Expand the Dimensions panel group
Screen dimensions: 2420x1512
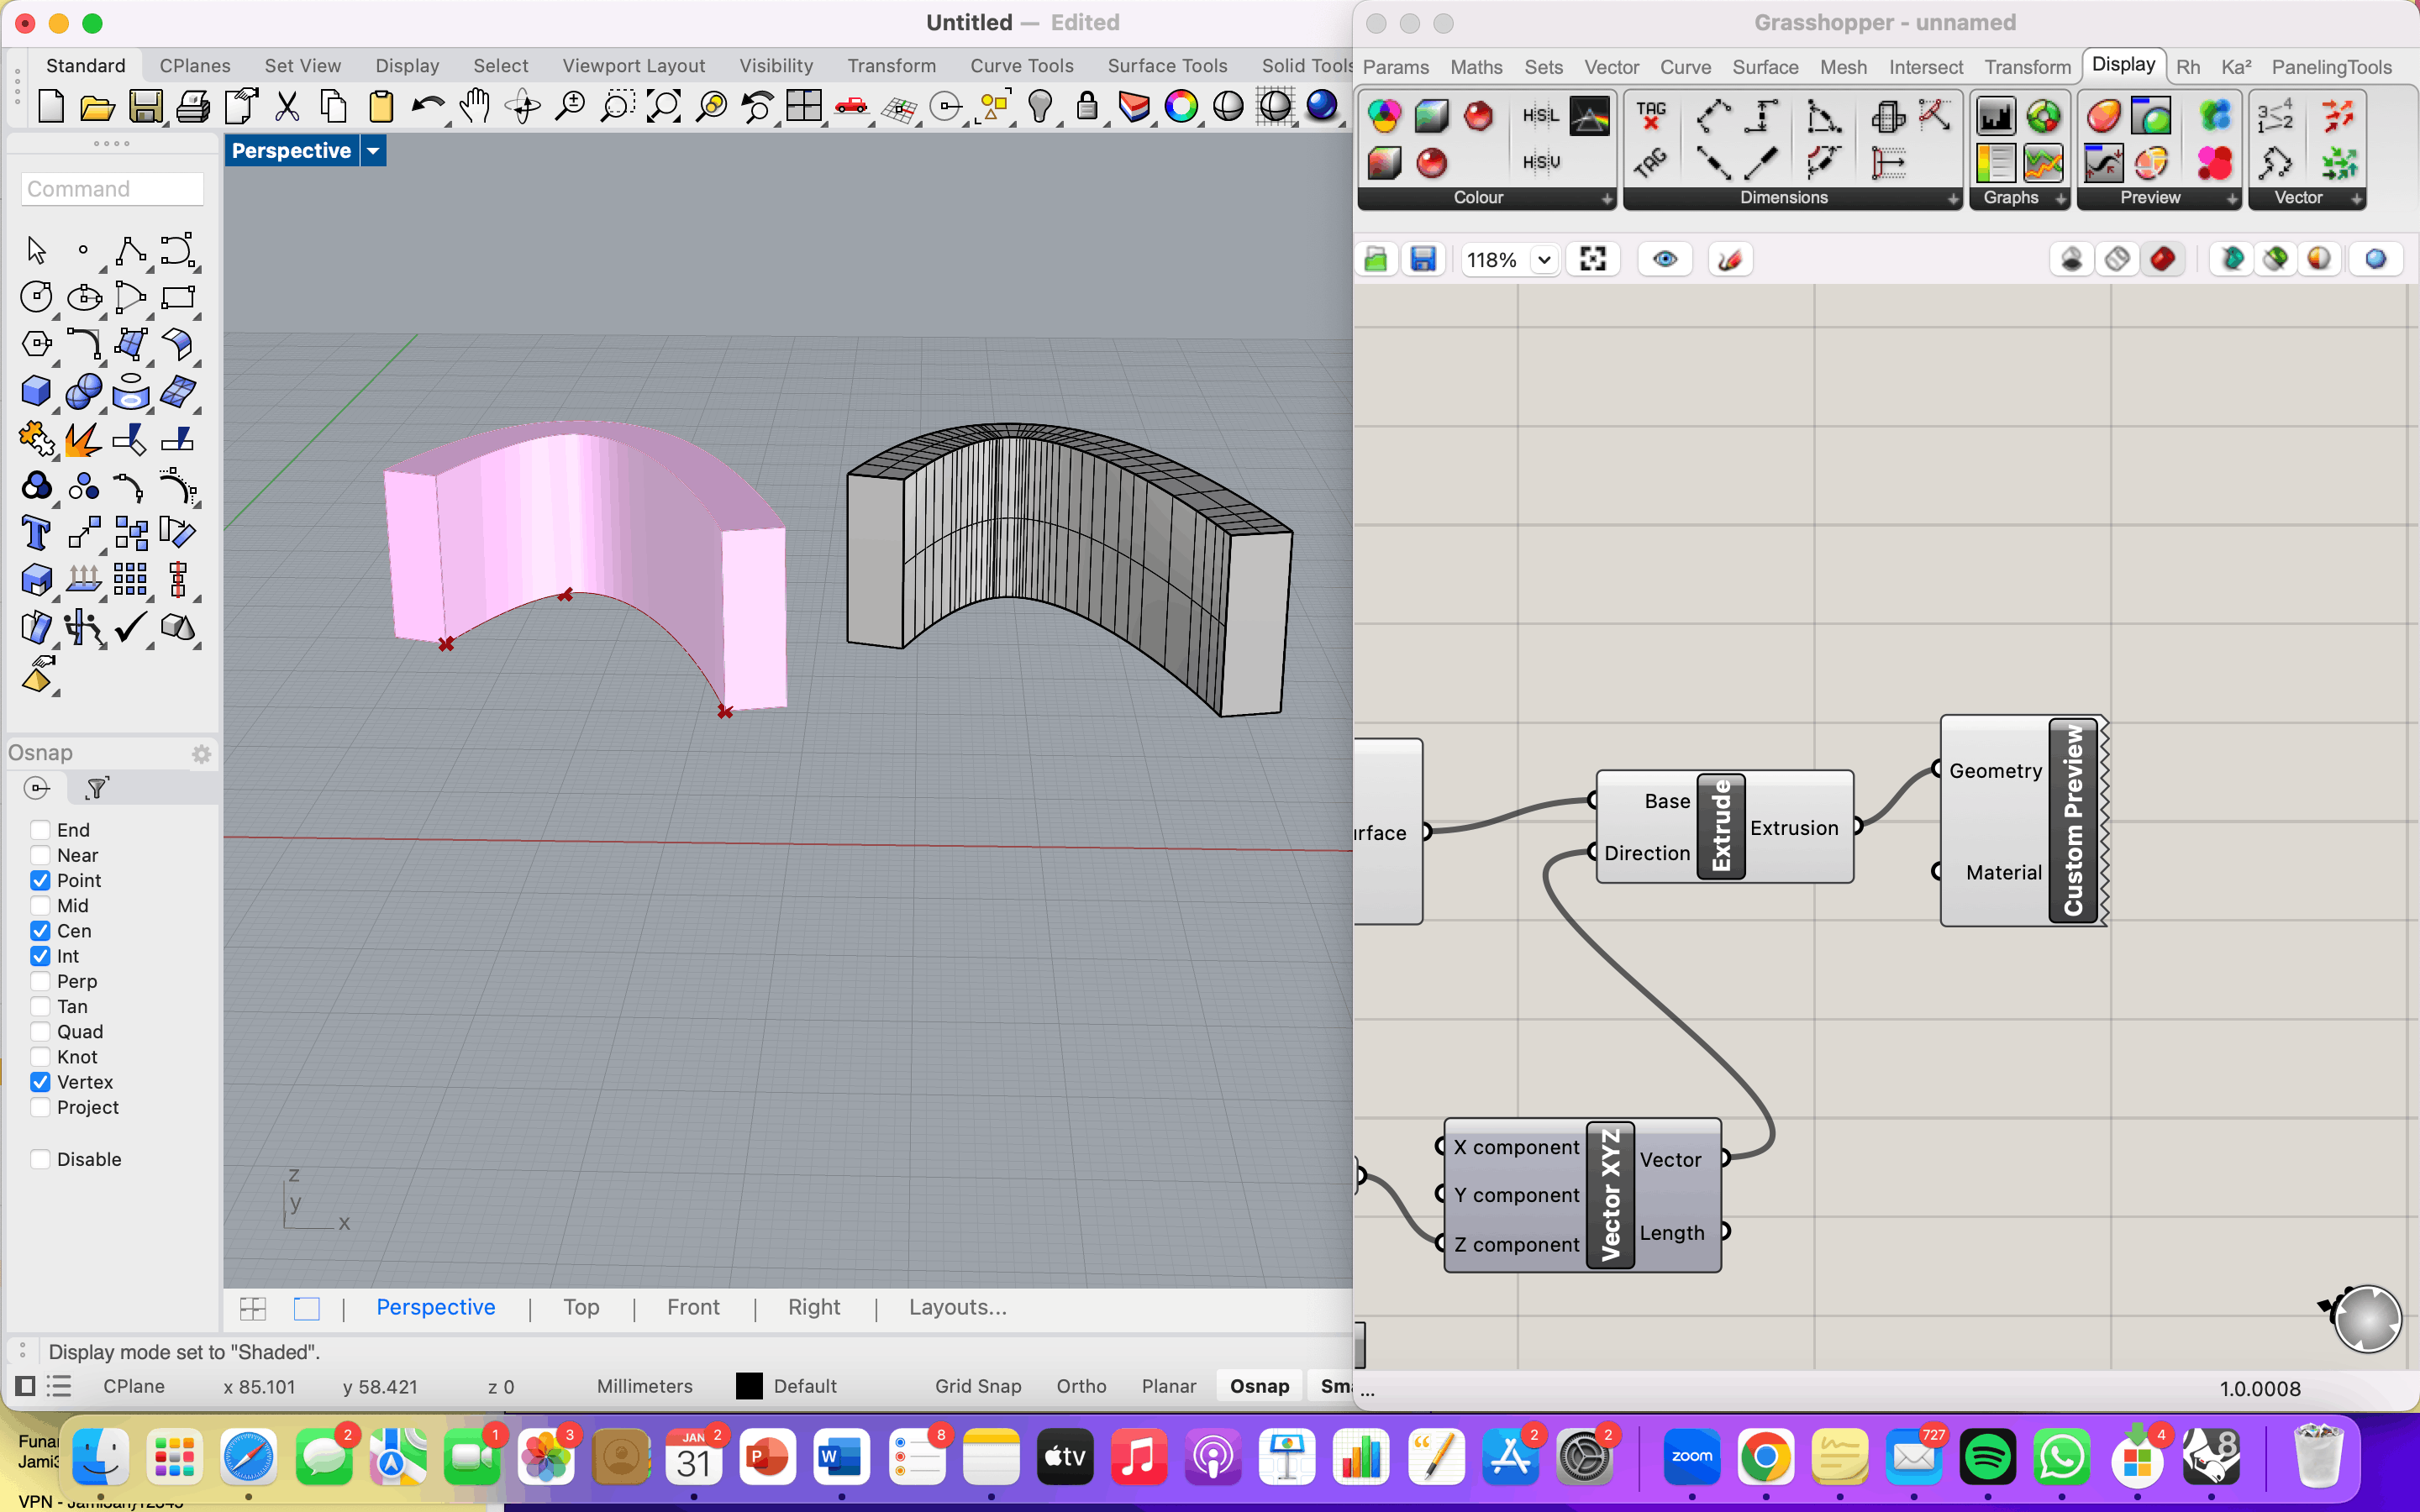click(x=1952, y=199)
